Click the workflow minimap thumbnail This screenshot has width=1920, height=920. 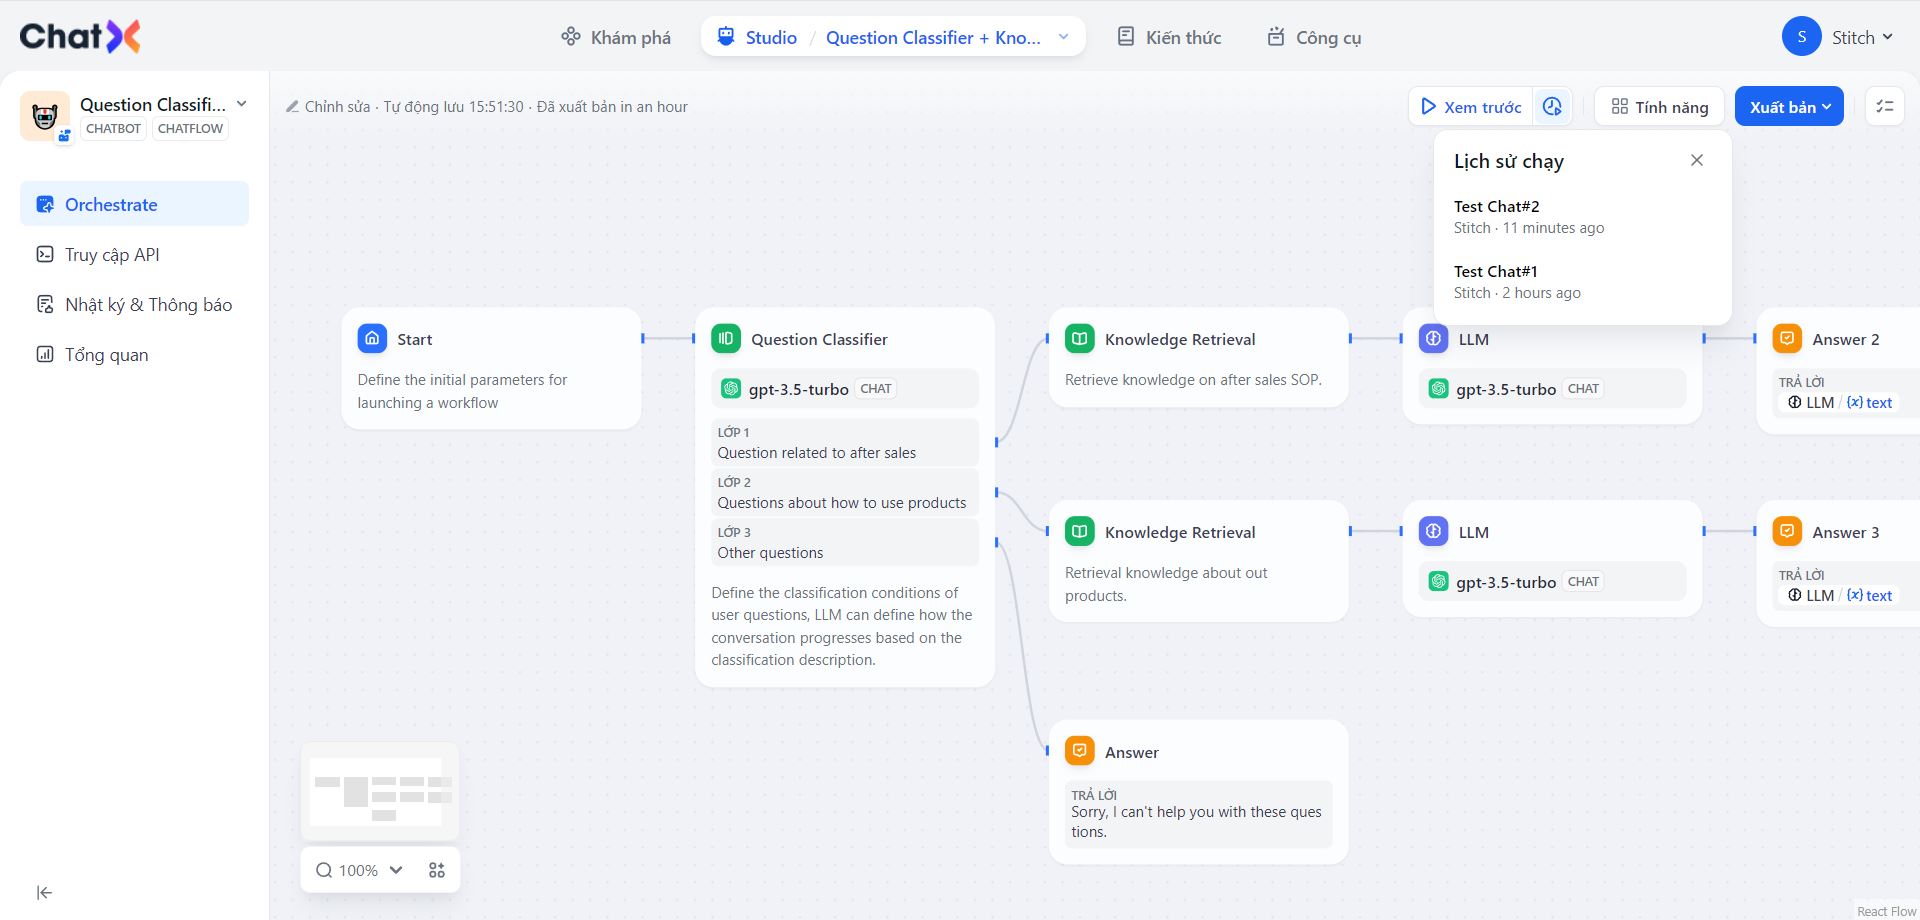380,791
